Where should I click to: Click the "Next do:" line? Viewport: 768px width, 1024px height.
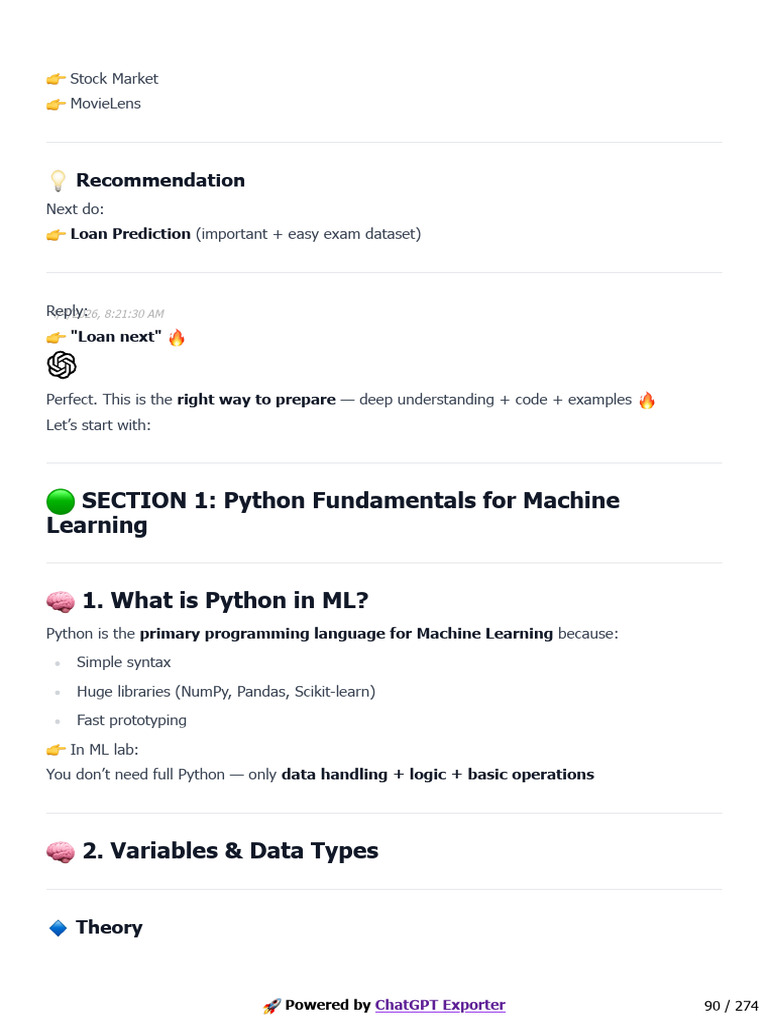(x=75, y=209)
